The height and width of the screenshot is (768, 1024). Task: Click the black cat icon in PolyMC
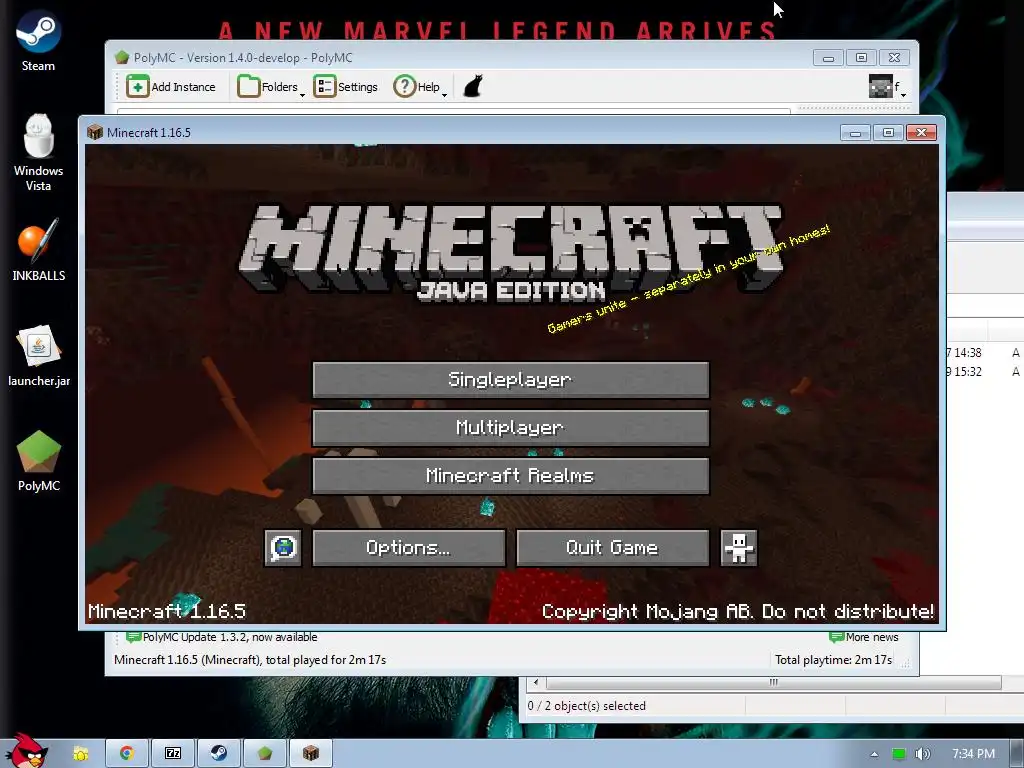click(x=473, y=86)
